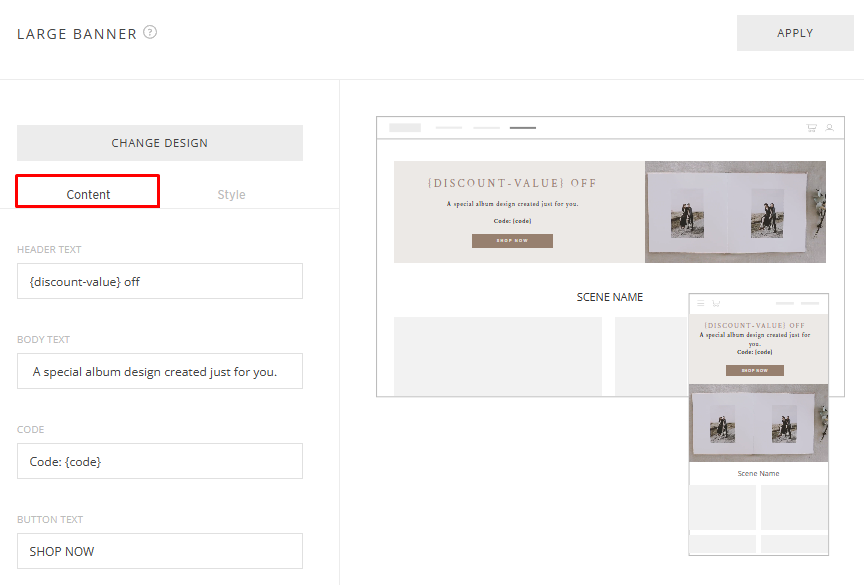Click the shopping cart icon in desktop preview

811,128
